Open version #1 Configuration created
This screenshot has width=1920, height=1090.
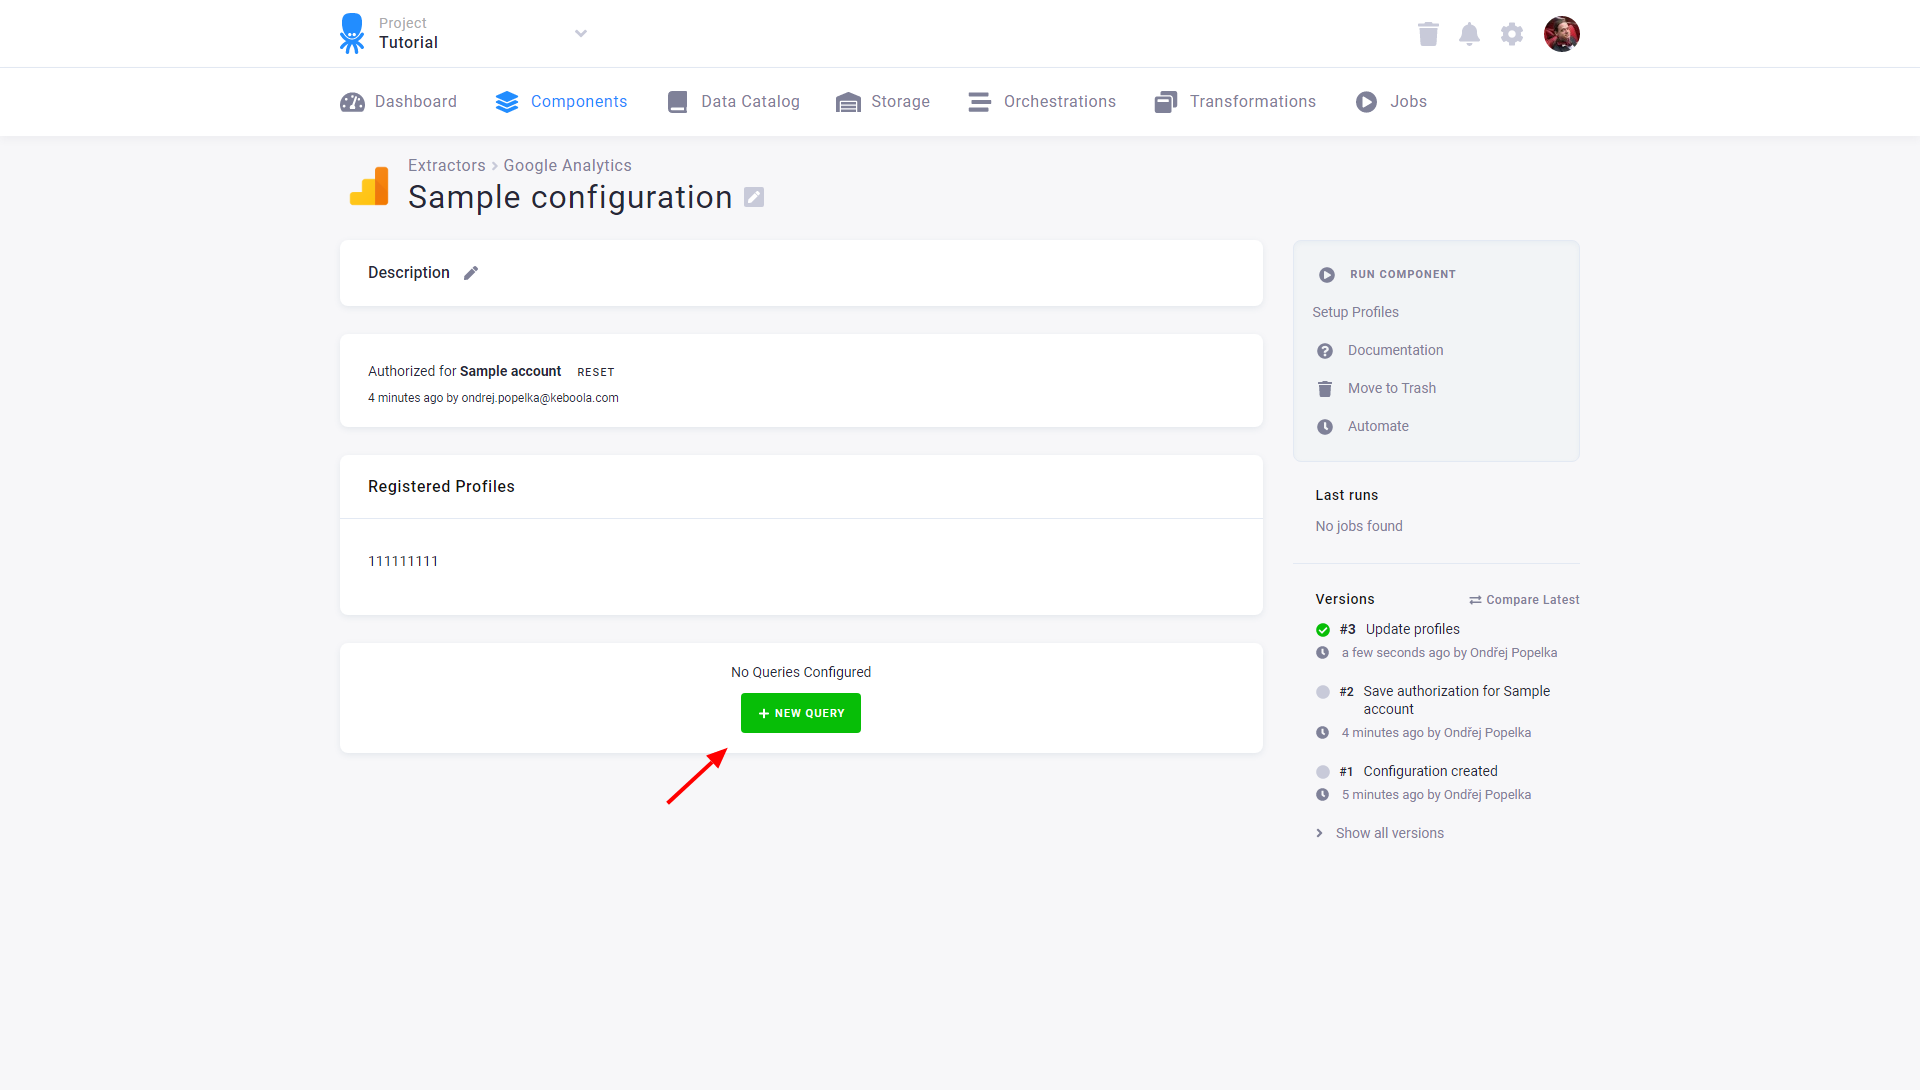[1430, 771]
